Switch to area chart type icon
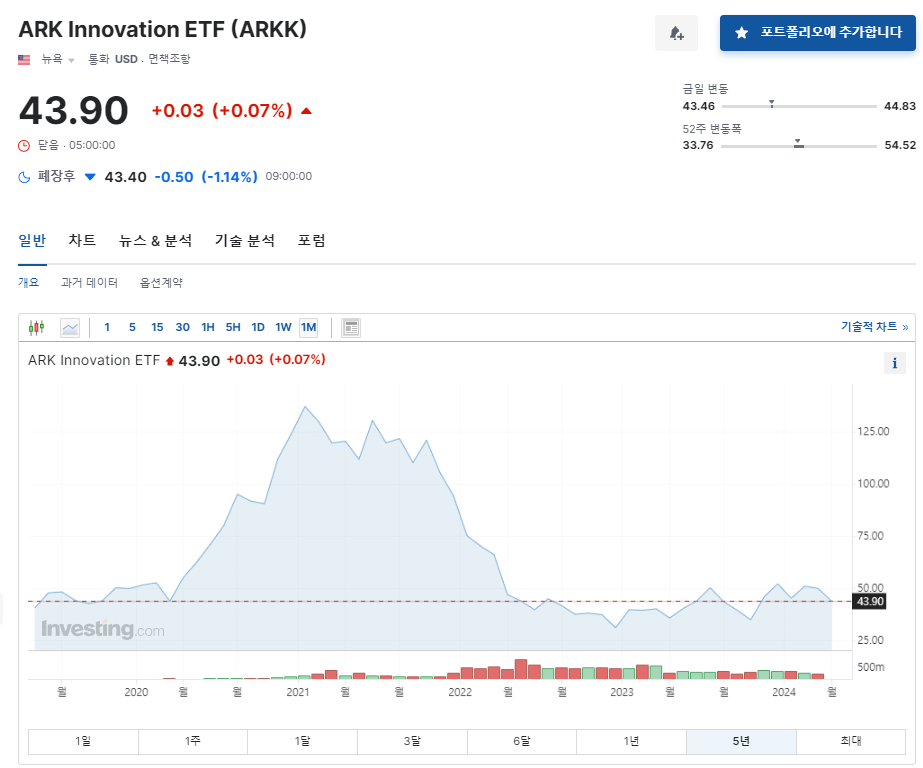The height and width of the screenshot is (768, 923). [x=70, y=328]
